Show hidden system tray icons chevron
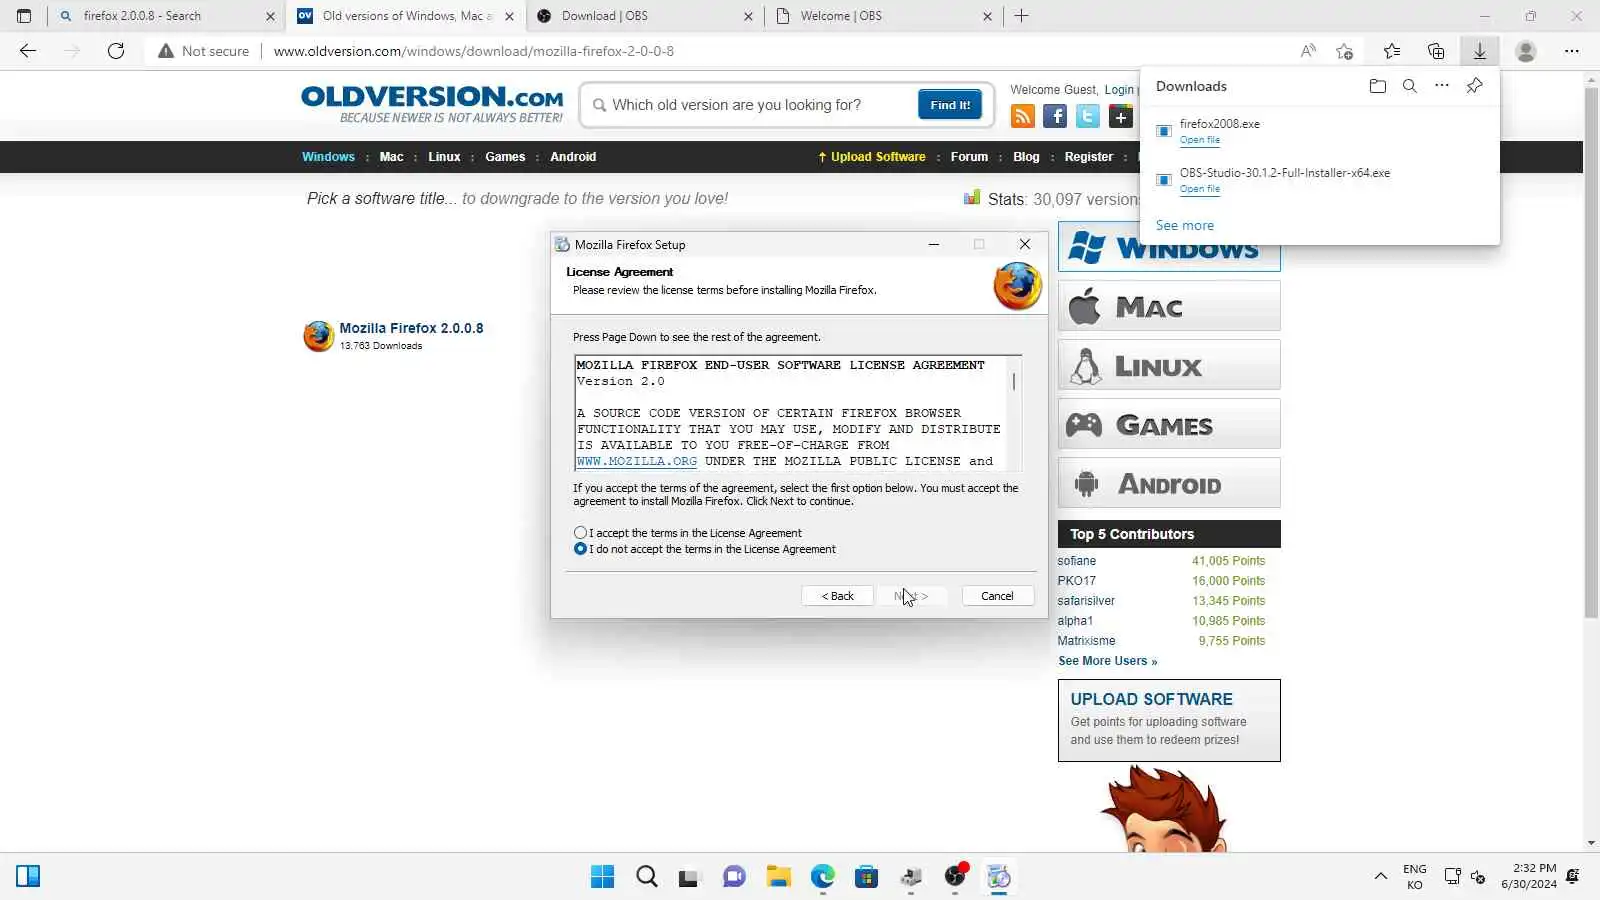Image resolution: width=1600 pixels, height=900 pixels. click(1381, 877)
